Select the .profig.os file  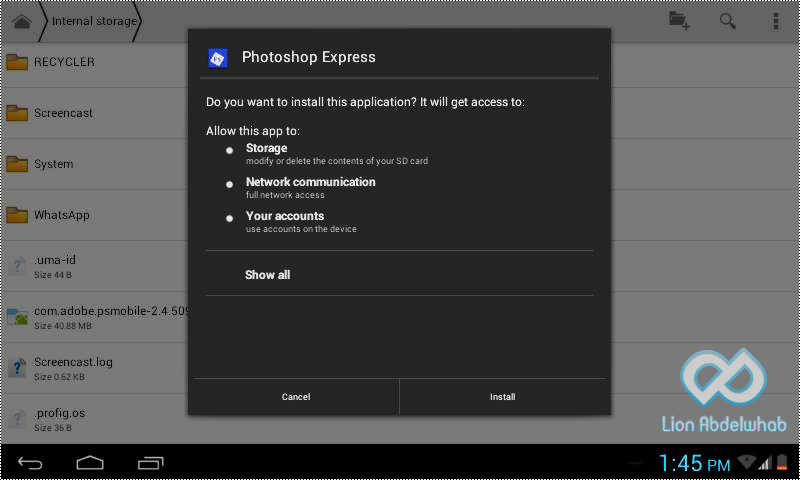(x=94, y=419)
